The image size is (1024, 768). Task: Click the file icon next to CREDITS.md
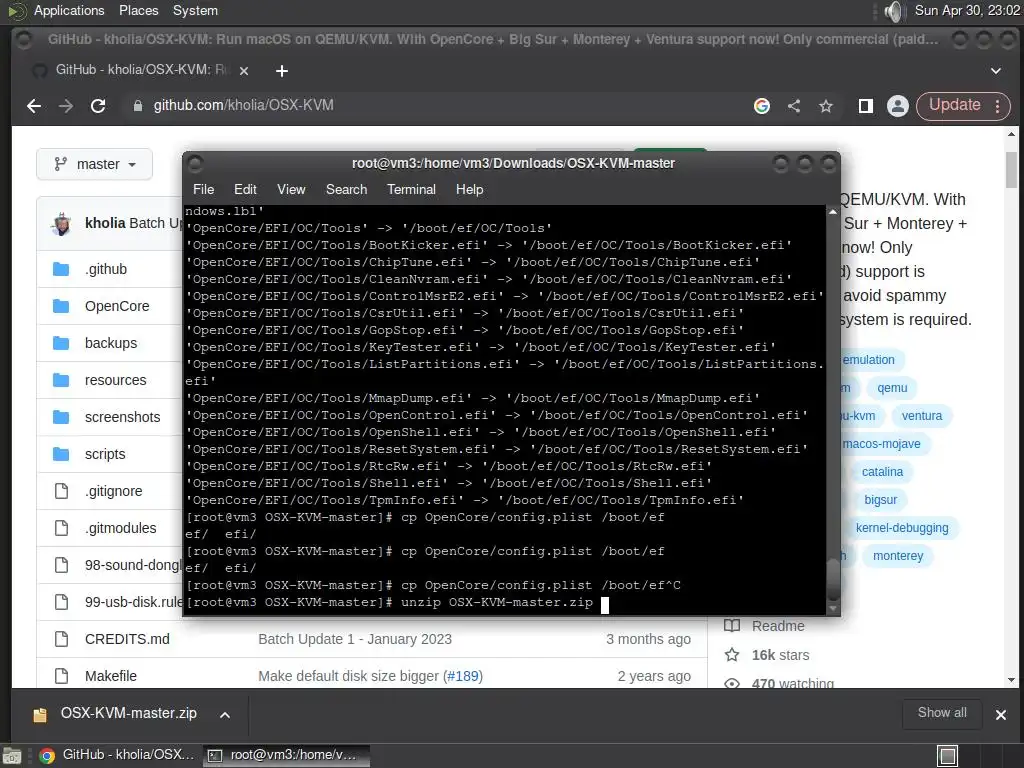click(61, 639)
